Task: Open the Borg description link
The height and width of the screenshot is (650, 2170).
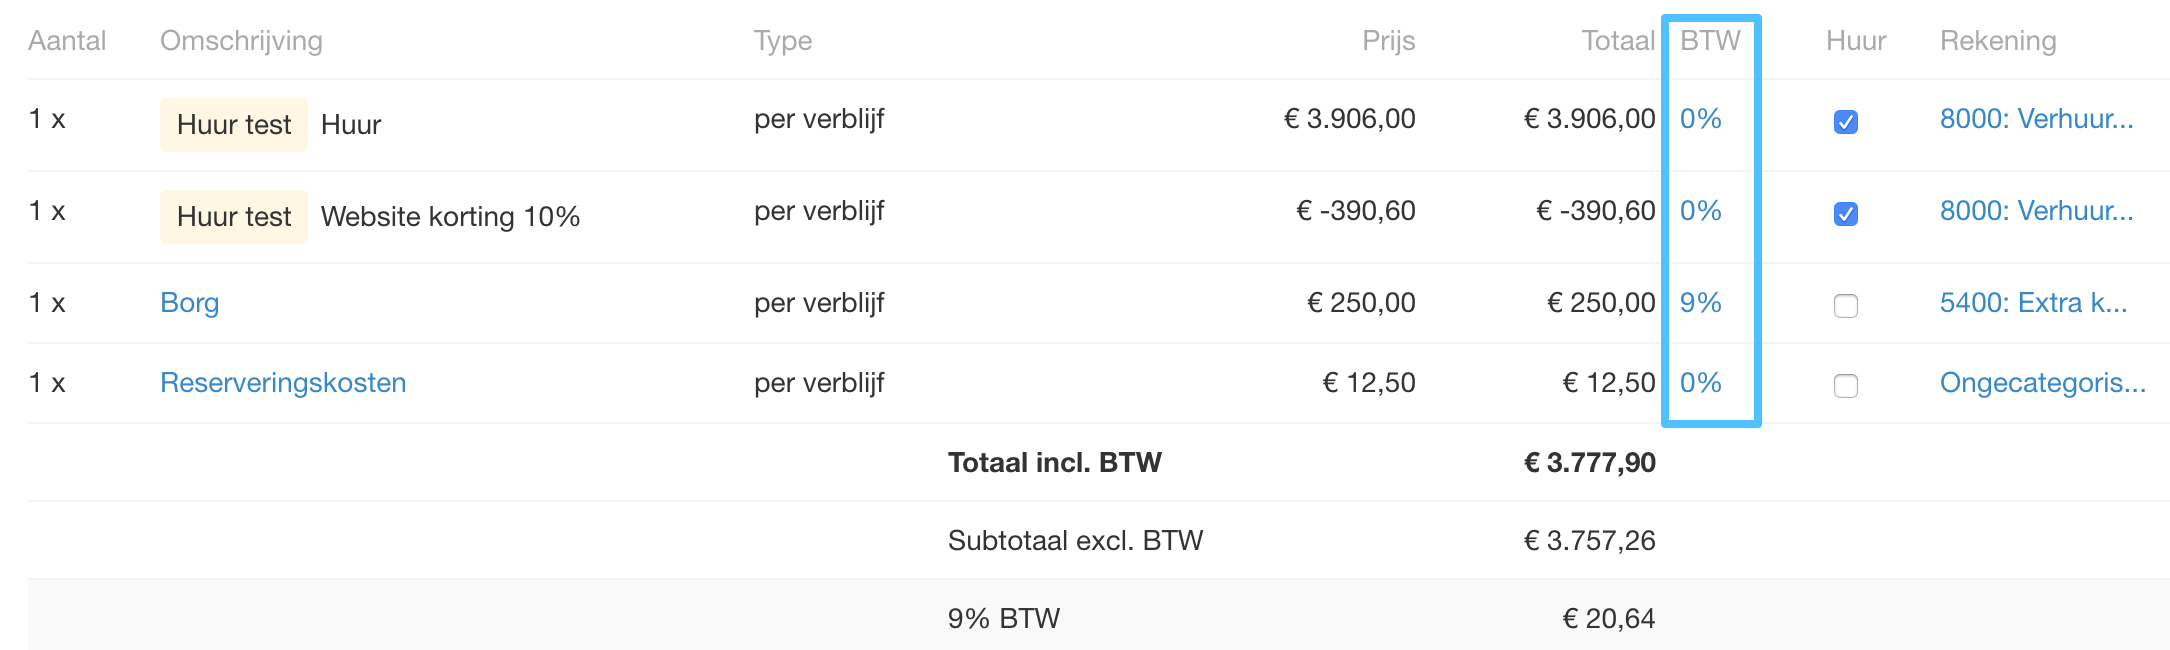Action: click(x=189, y=303)
